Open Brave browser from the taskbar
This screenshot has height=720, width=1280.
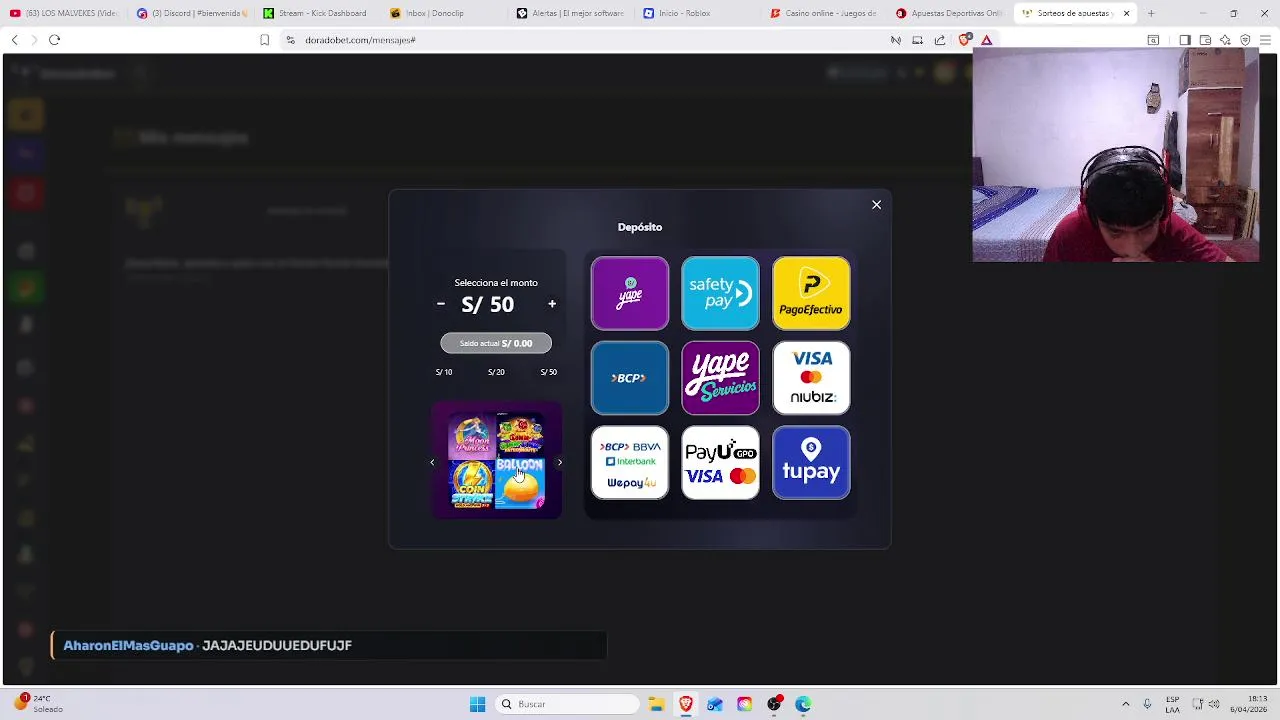686,704
